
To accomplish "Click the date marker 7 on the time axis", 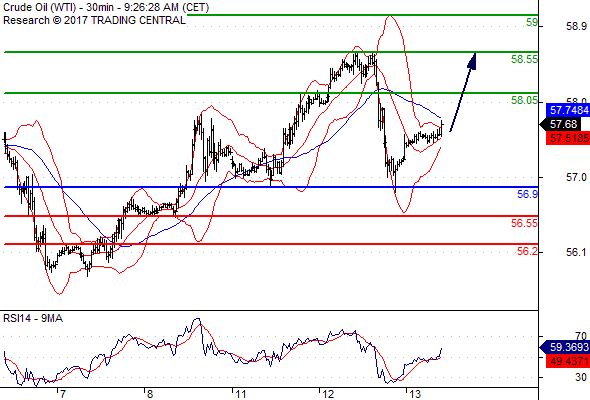I will (63, 394).
